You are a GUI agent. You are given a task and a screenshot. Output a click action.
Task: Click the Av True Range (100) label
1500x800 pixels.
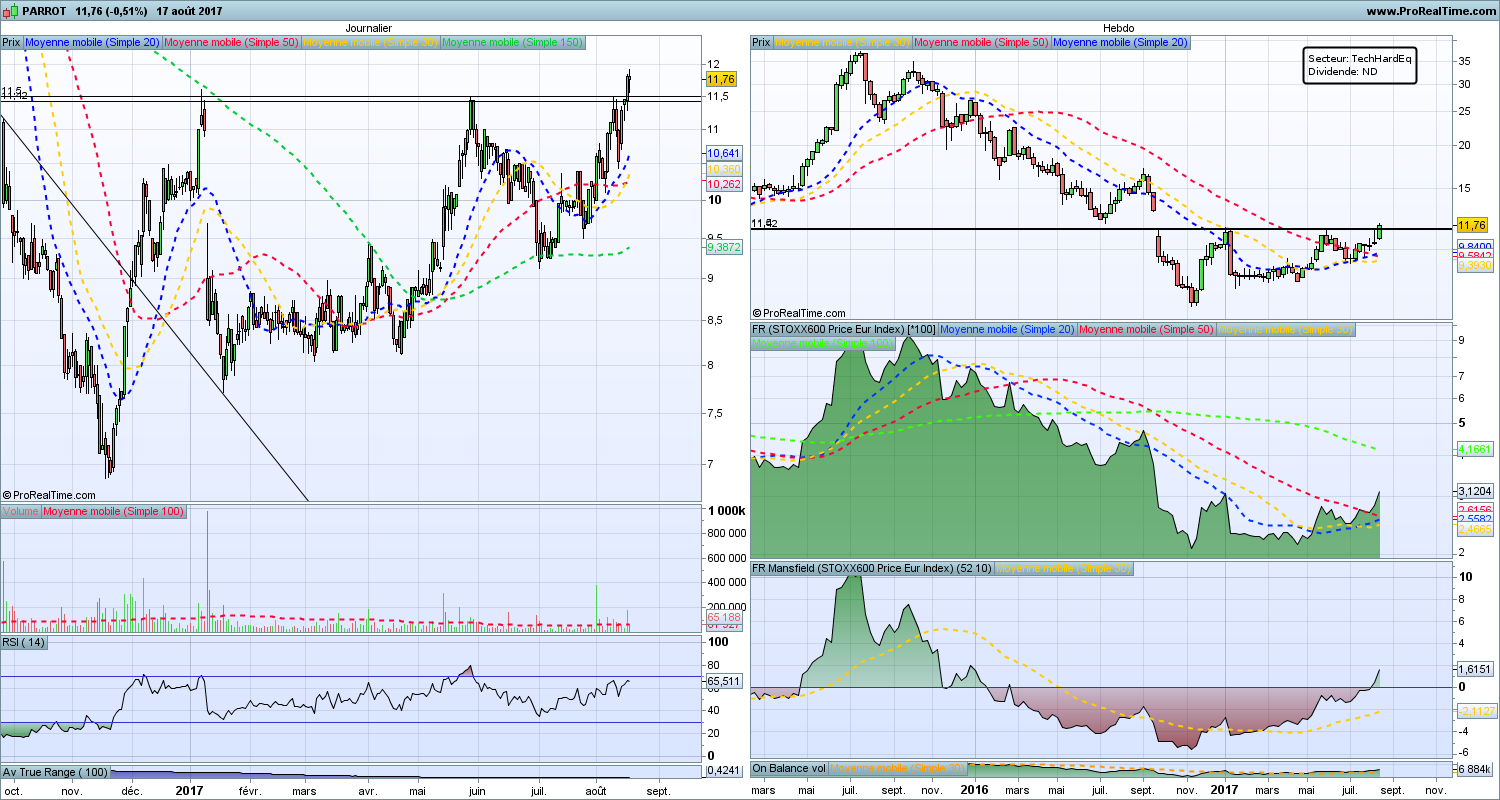pos(55,772)
